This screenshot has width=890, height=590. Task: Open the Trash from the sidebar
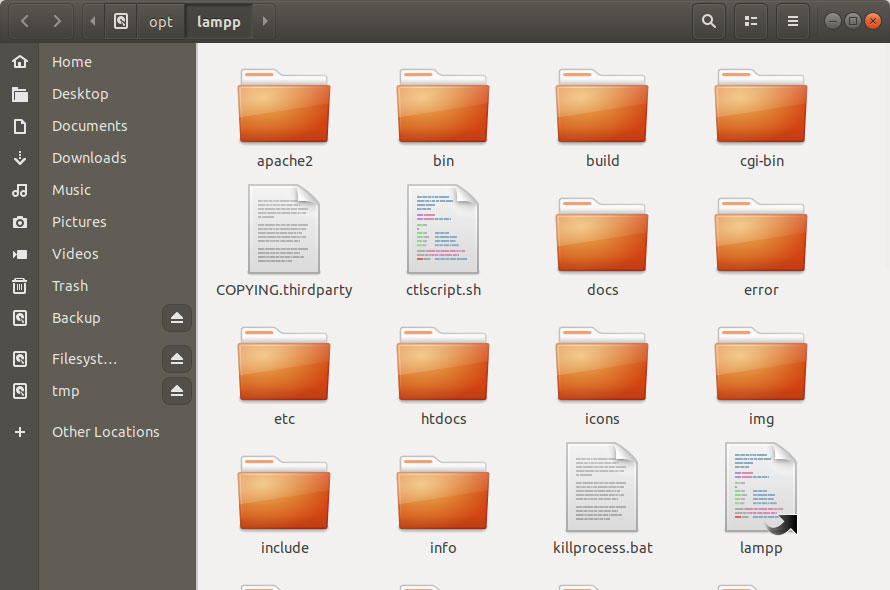pos(69,285)
